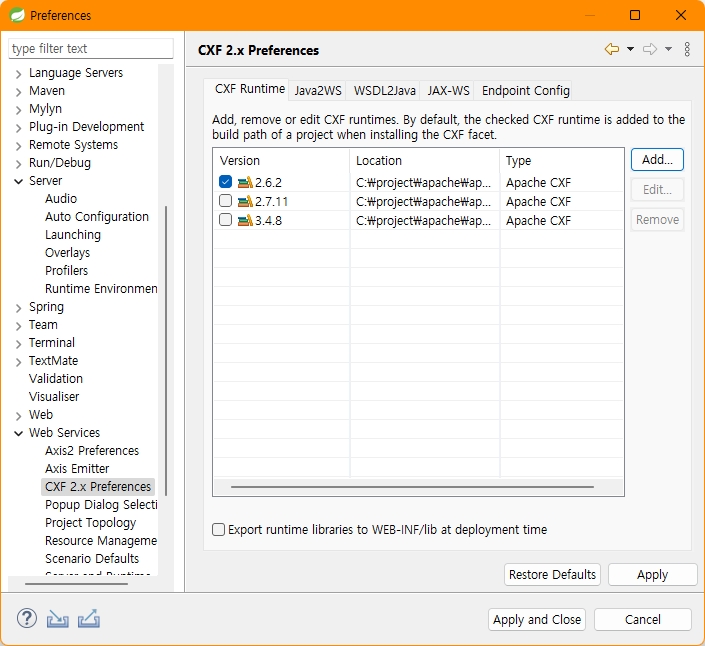
Task: Expand the Mylyn tree node
Action: pos(18,110)
